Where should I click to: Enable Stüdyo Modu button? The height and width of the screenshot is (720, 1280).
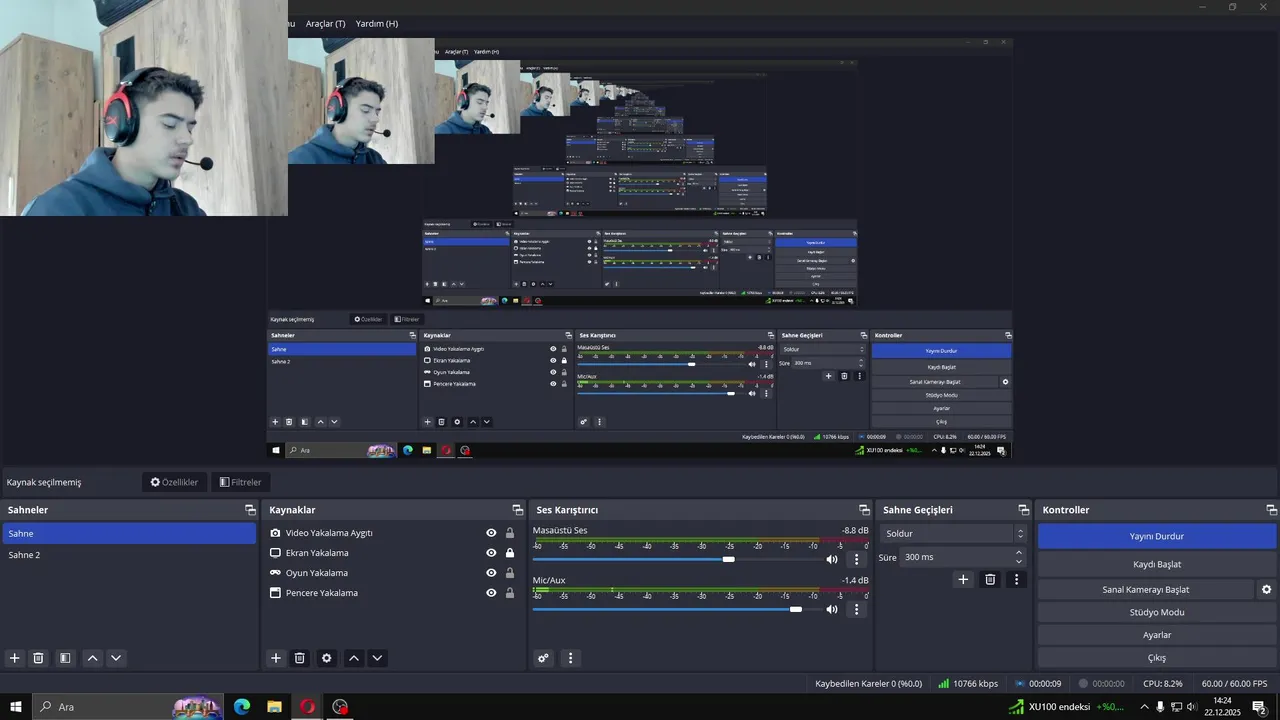(1157, 612)
